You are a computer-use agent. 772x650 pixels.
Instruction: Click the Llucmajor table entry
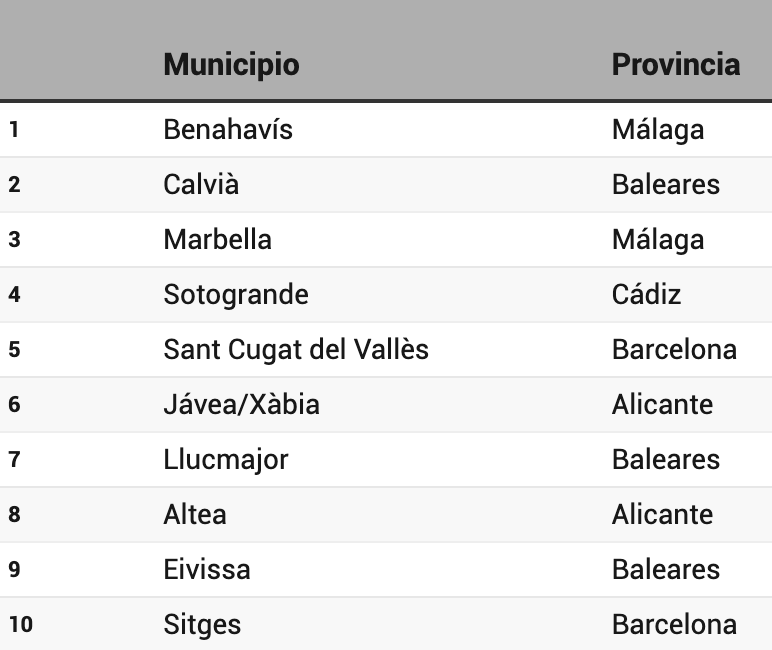(225, 460)
